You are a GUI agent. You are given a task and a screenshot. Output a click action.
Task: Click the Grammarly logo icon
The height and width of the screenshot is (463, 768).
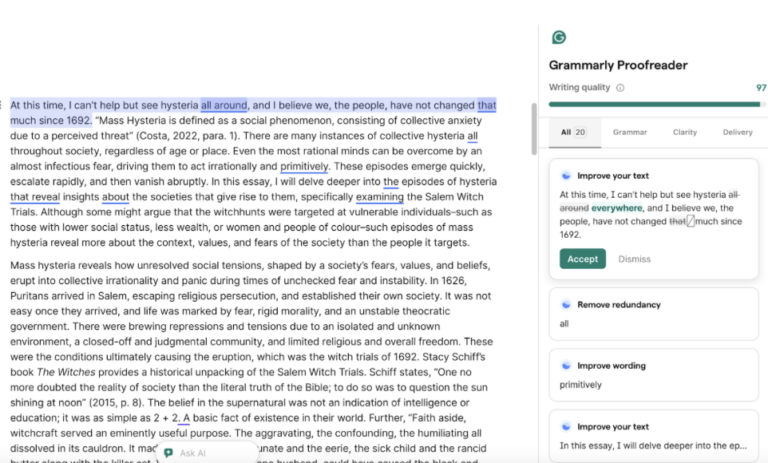click(558, 37)
